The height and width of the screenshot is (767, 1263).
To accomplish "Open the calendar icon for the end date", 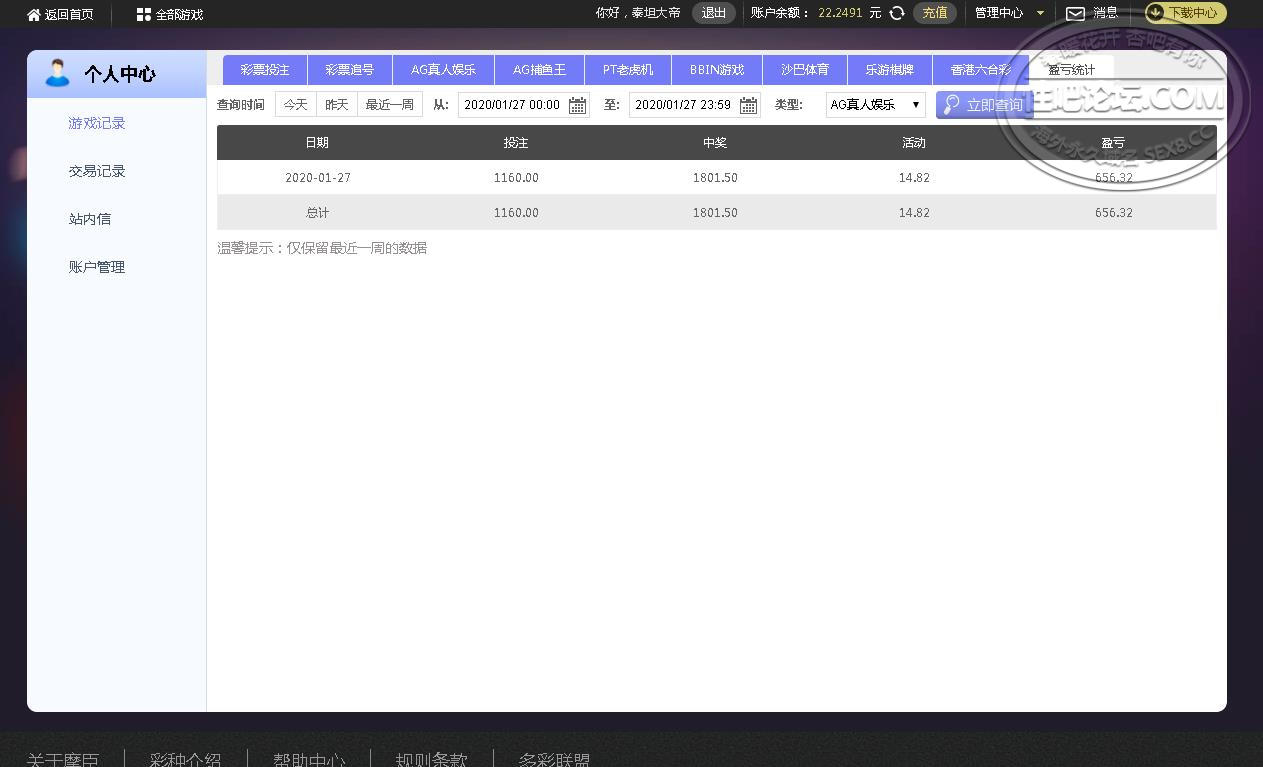I will pyautogui.click(x=748, y=104).
